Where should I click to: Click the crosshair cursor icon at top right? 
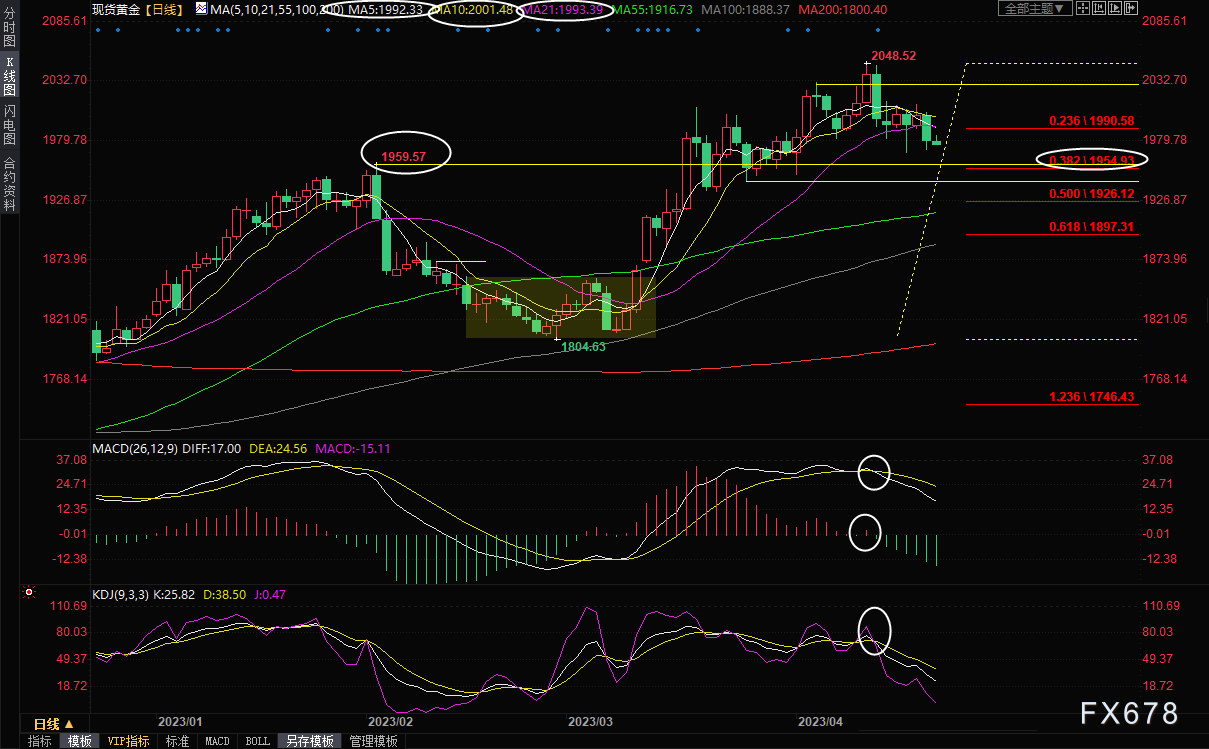point(1083,8)
